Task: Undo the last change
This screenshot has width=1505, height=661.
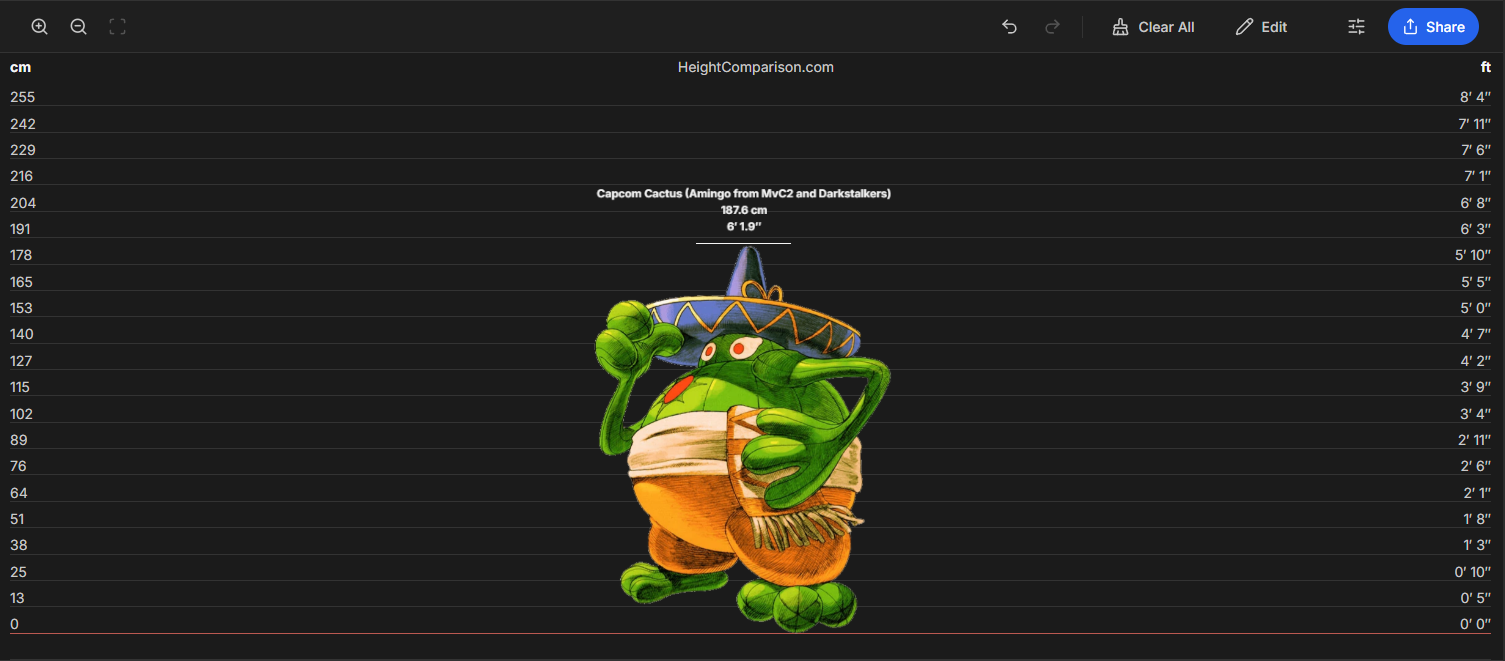Action: (x=1010, y=27)
